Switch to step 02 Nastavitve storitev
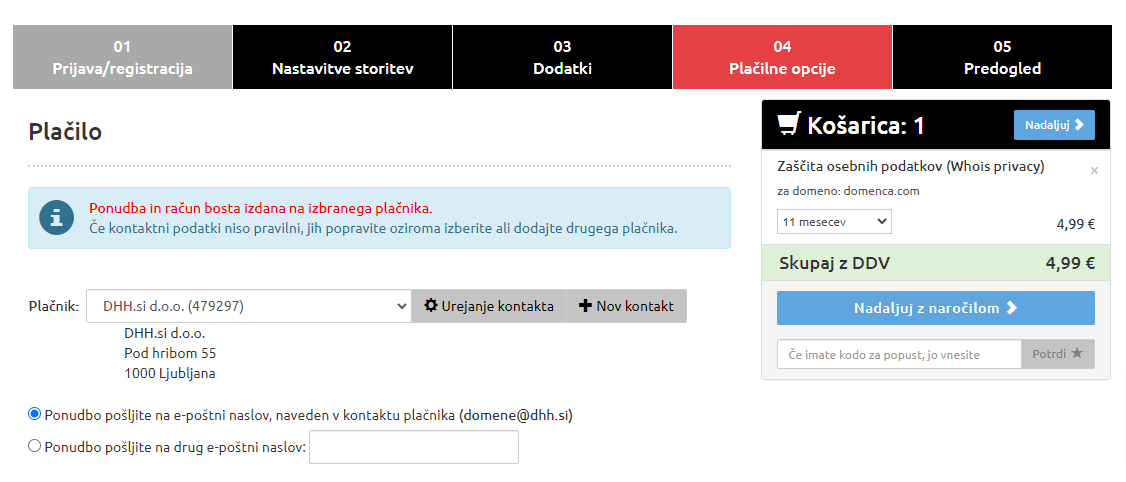The image size is (1126, 482). click(343, 57)
